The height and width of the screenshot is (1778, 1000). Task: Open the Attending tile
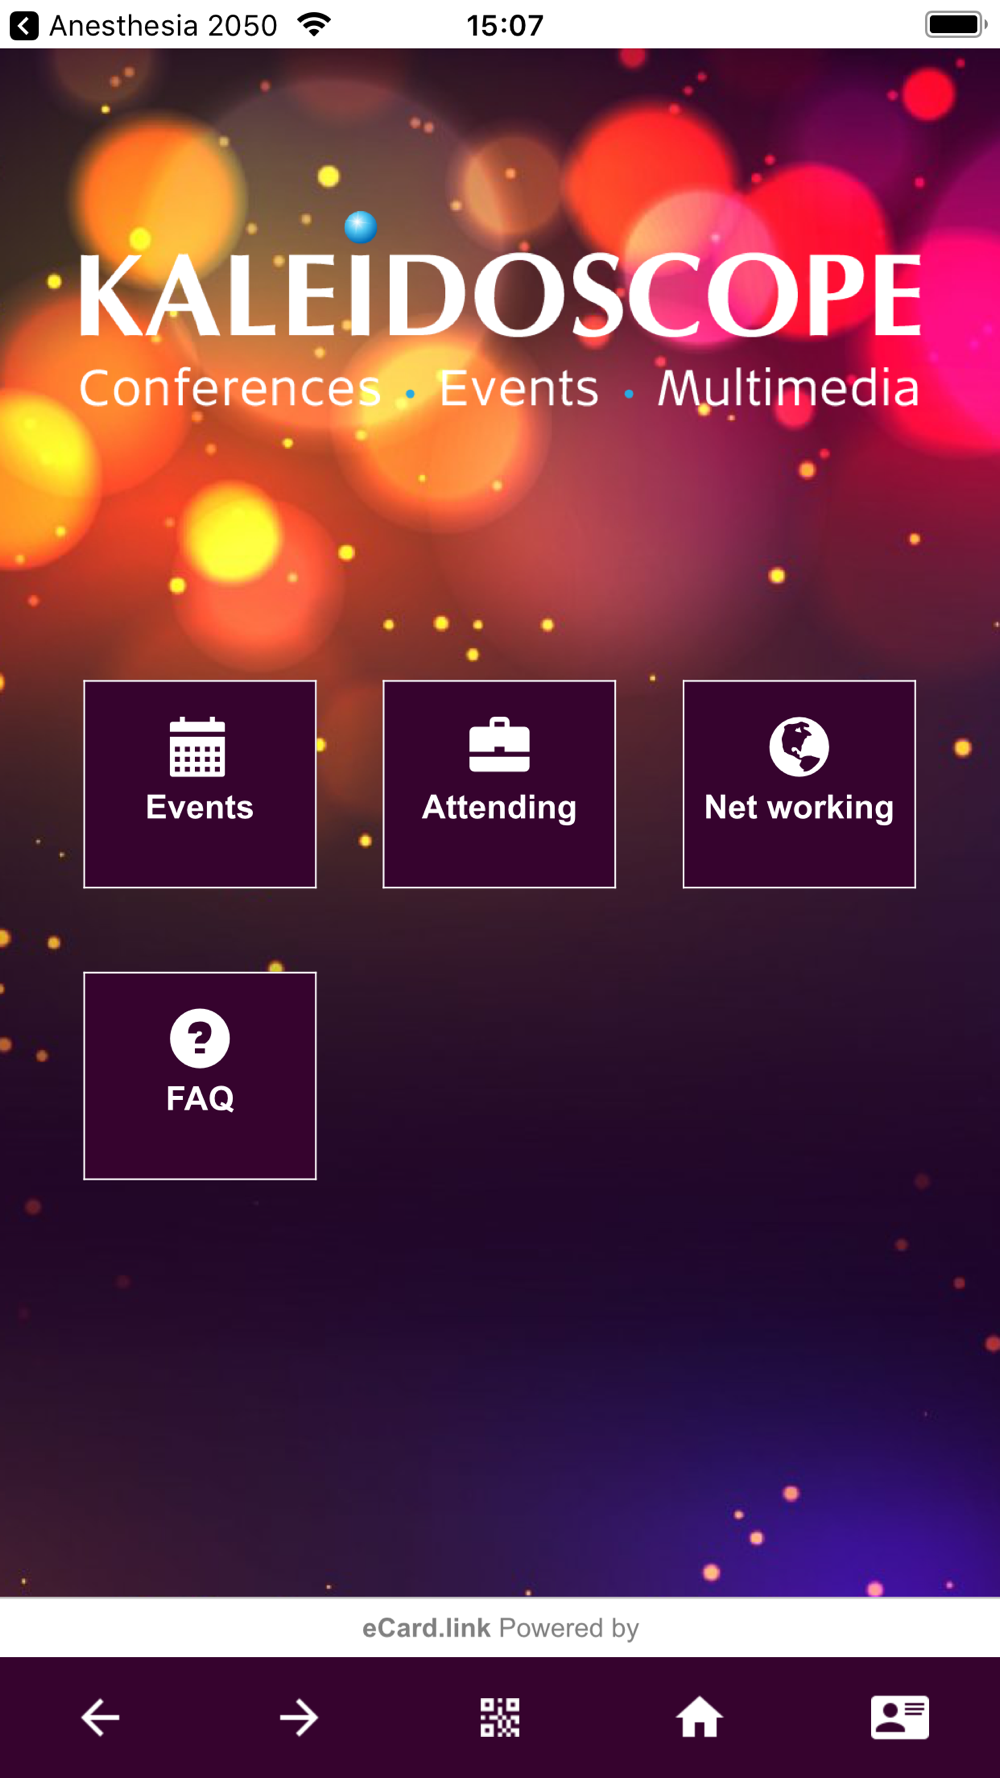(499, 784)
